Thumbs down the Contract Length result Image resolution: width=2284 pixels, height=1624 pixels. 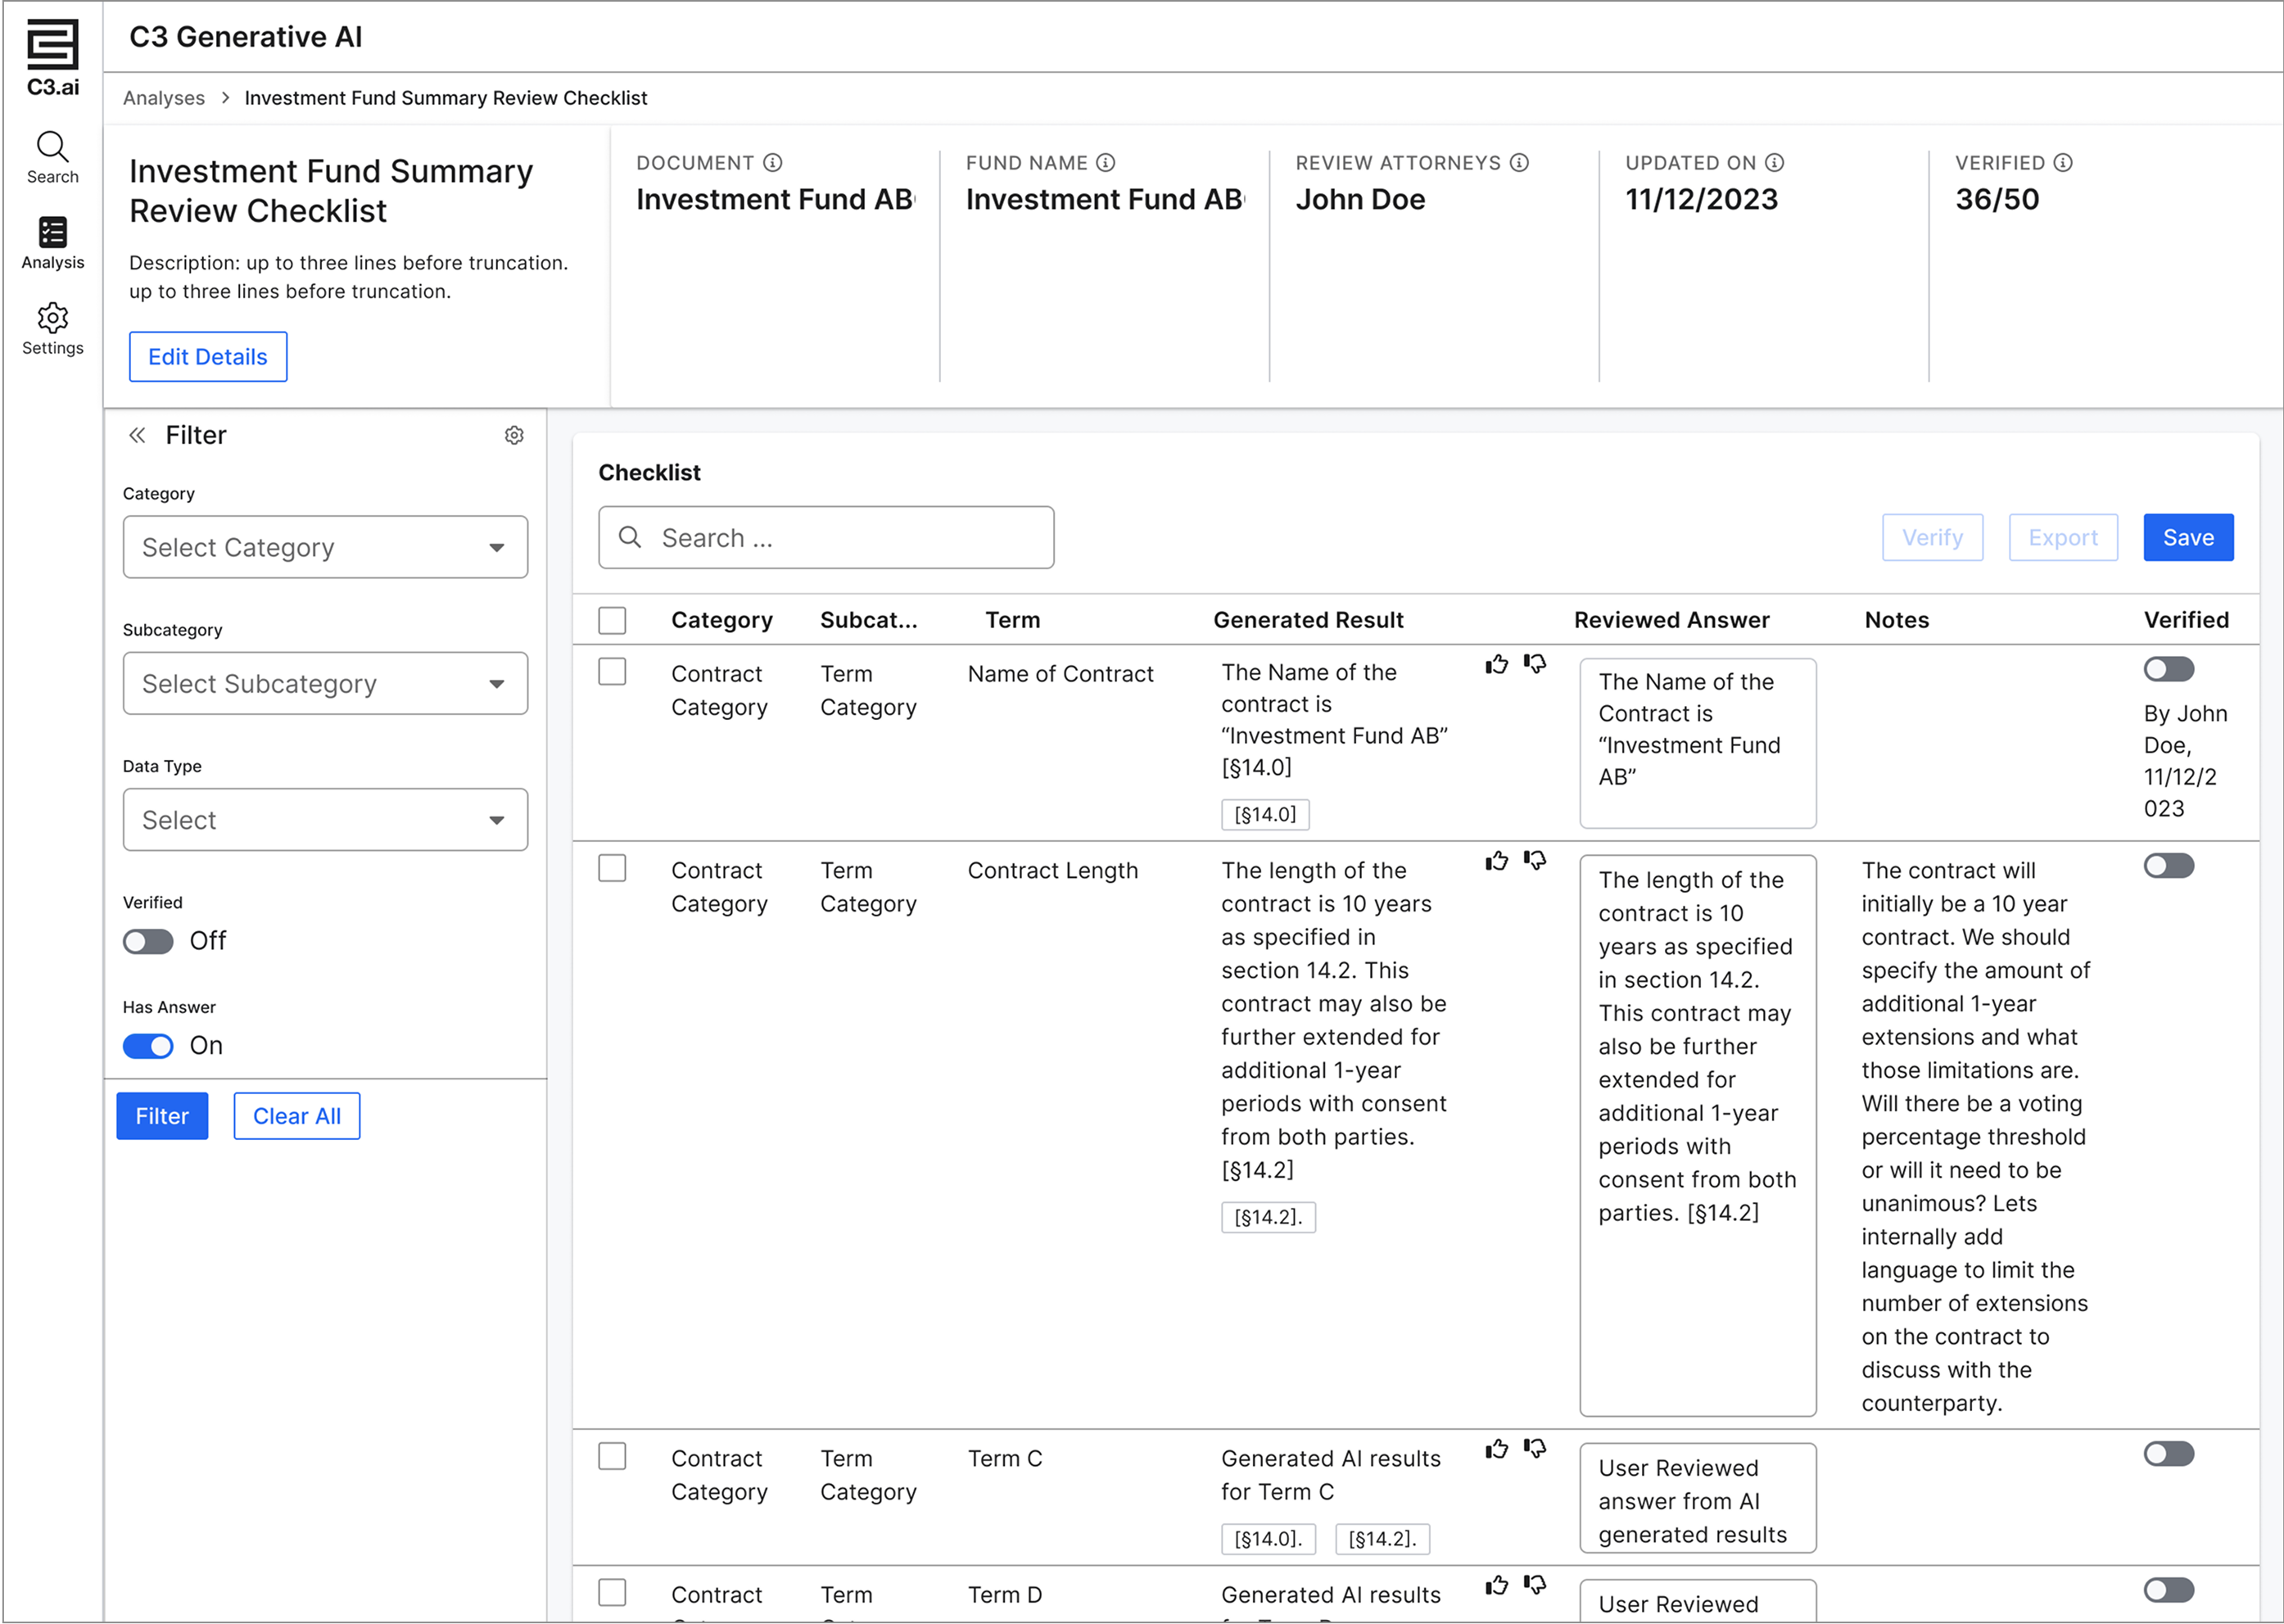[1535, 861]
